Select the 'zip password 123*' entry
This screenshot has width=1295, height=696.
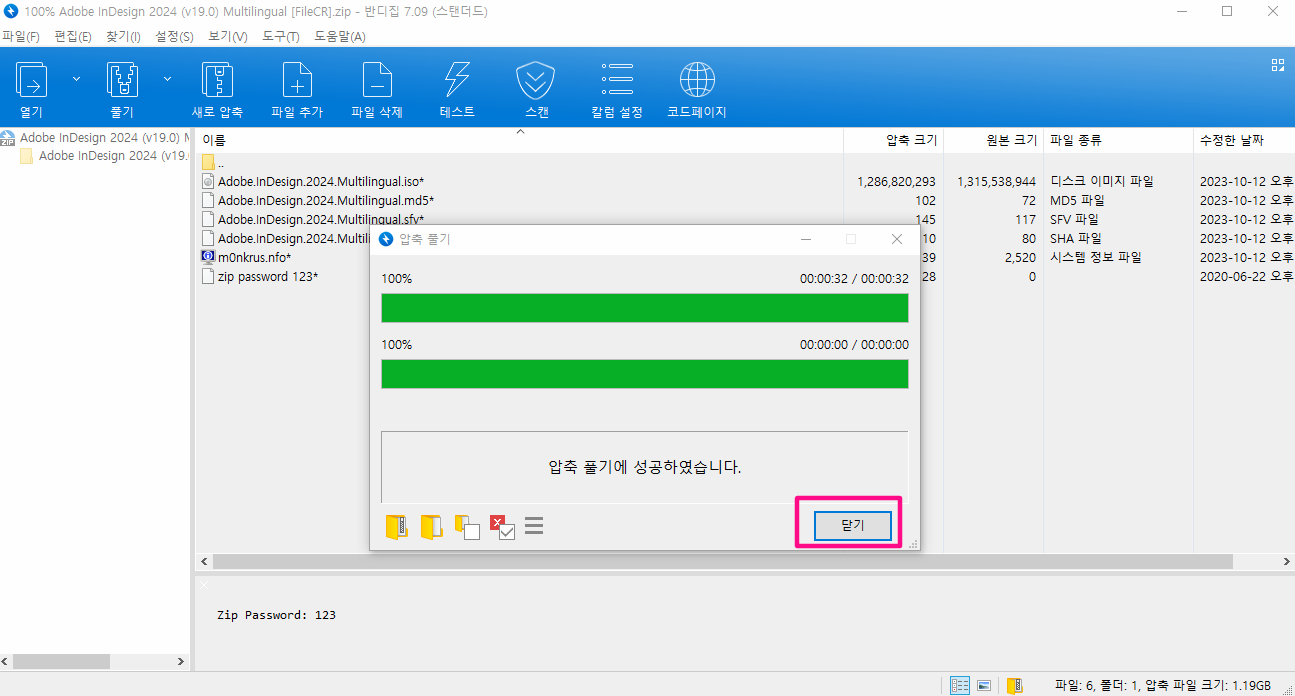pos(268,276)
